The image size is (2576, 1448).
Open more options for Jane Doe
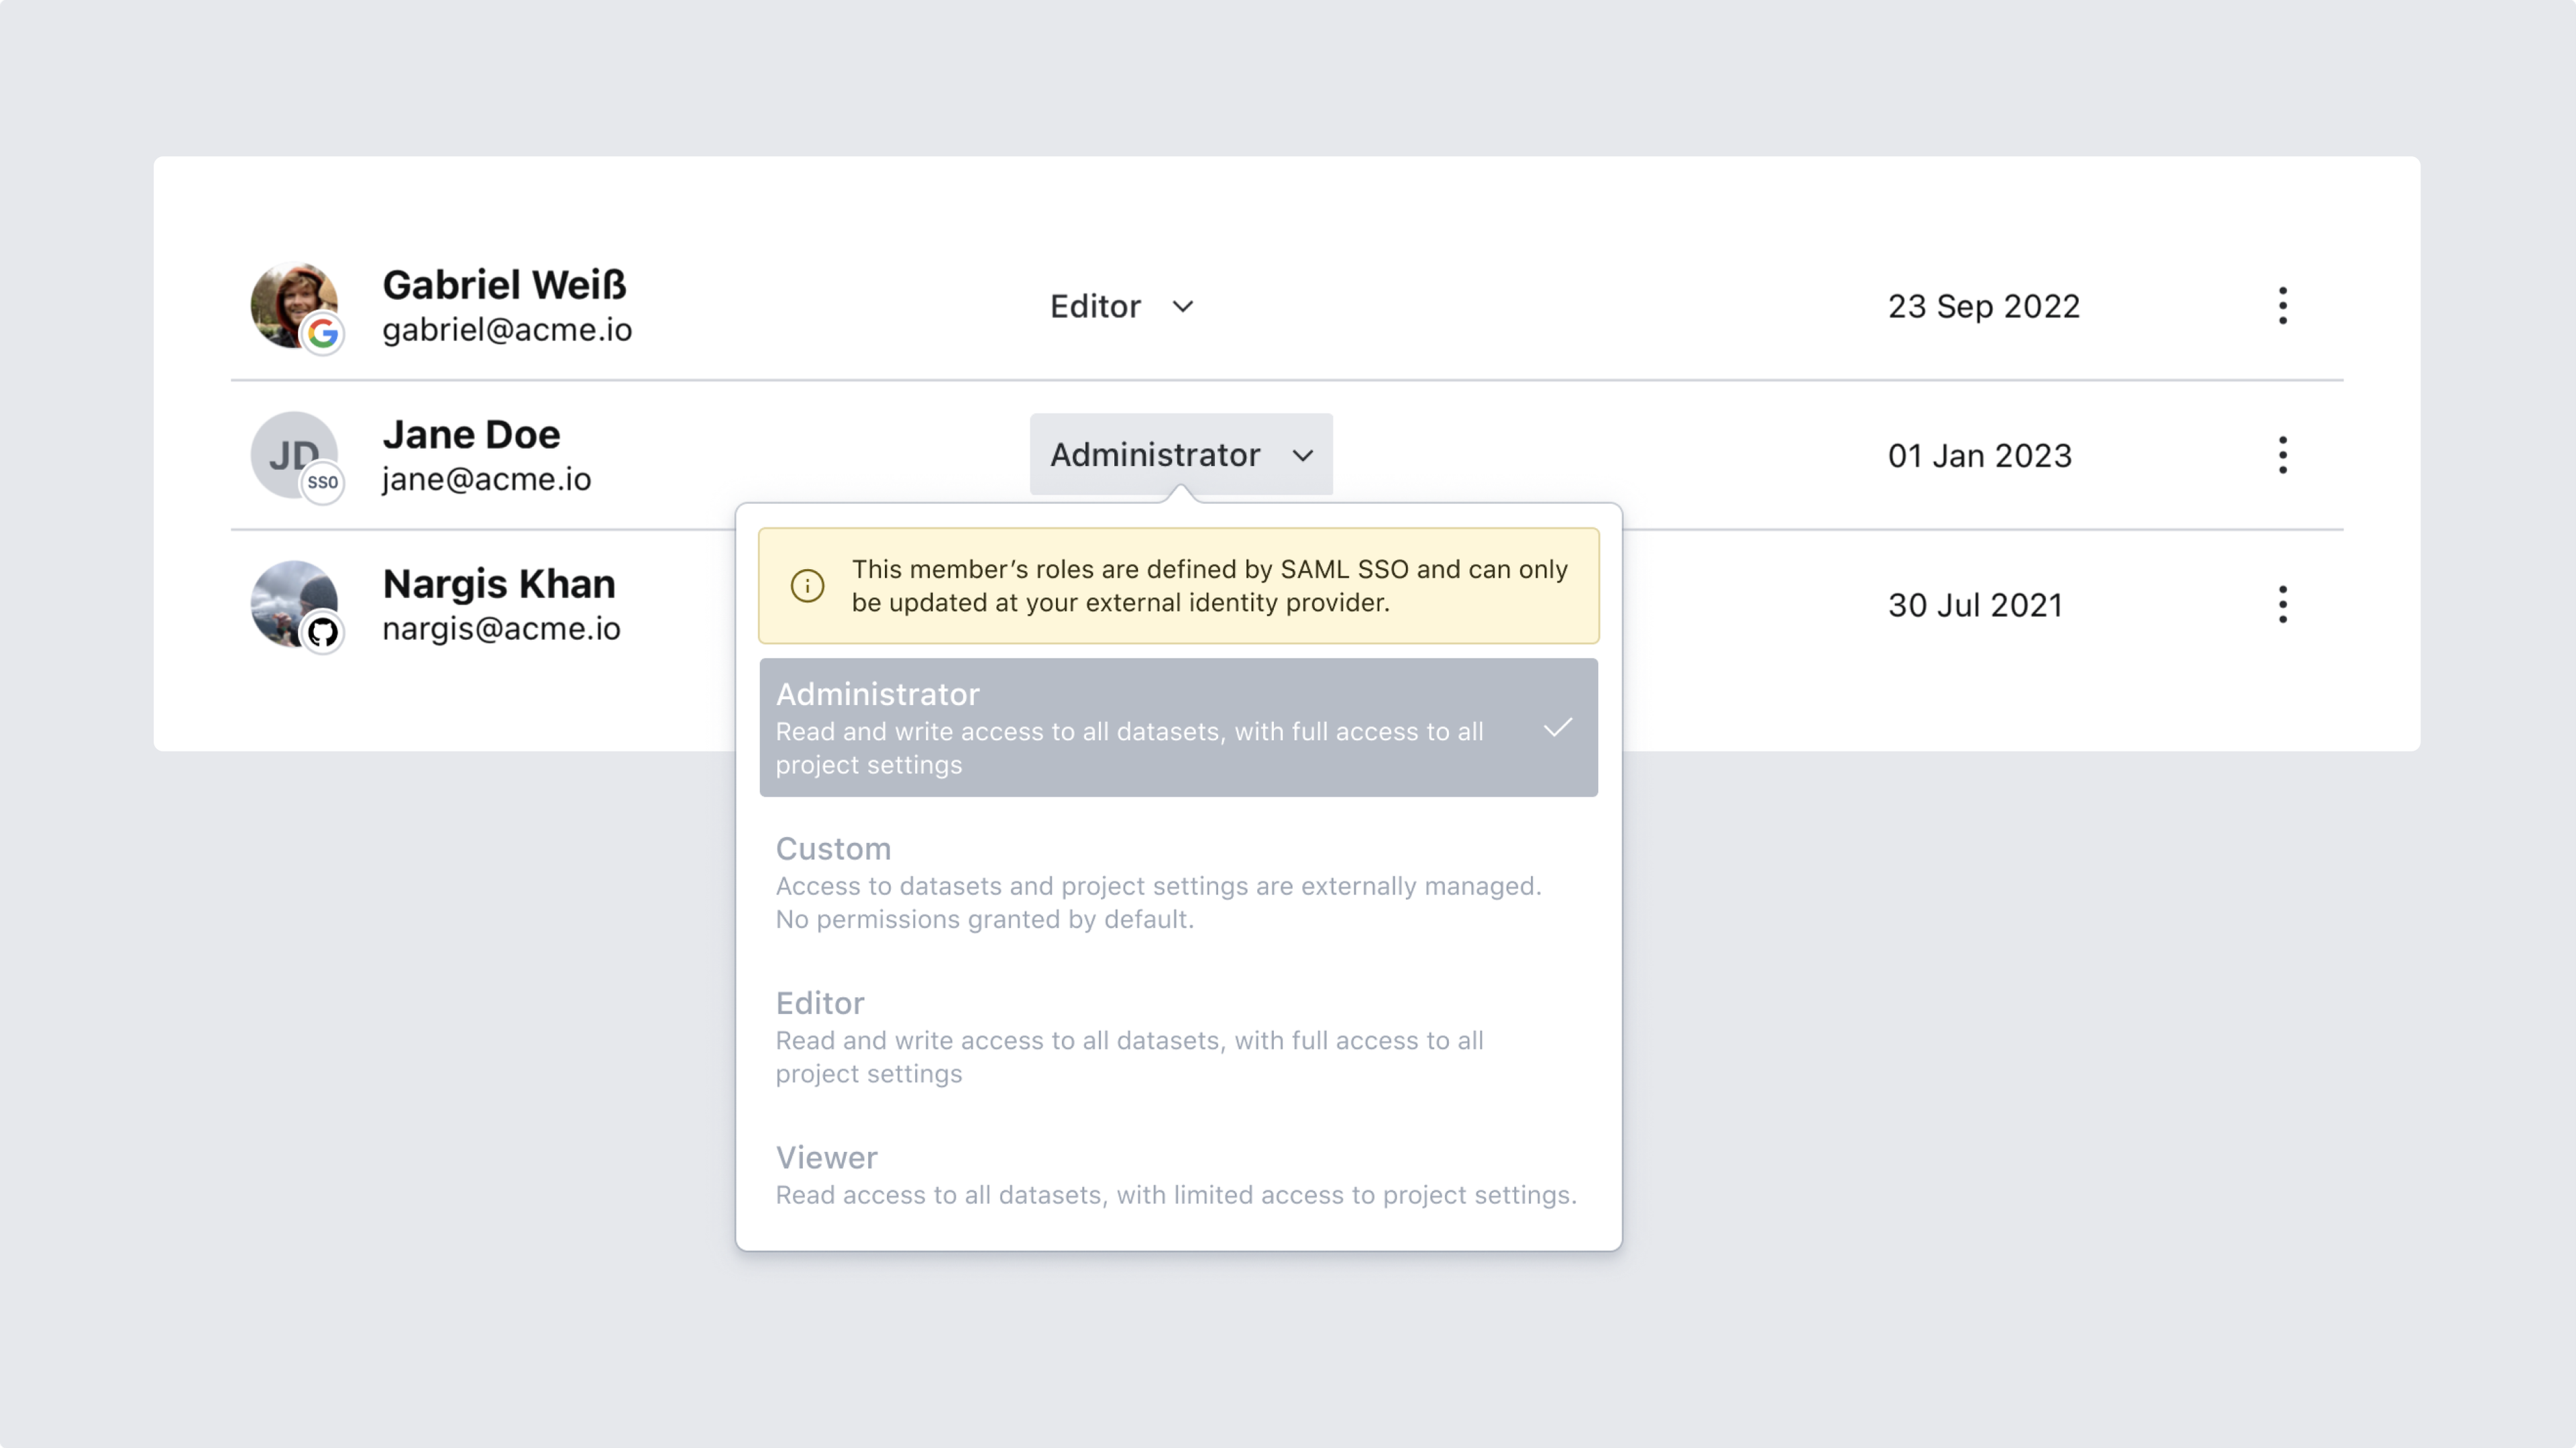pyautogui.click(x=2282, y=455)
